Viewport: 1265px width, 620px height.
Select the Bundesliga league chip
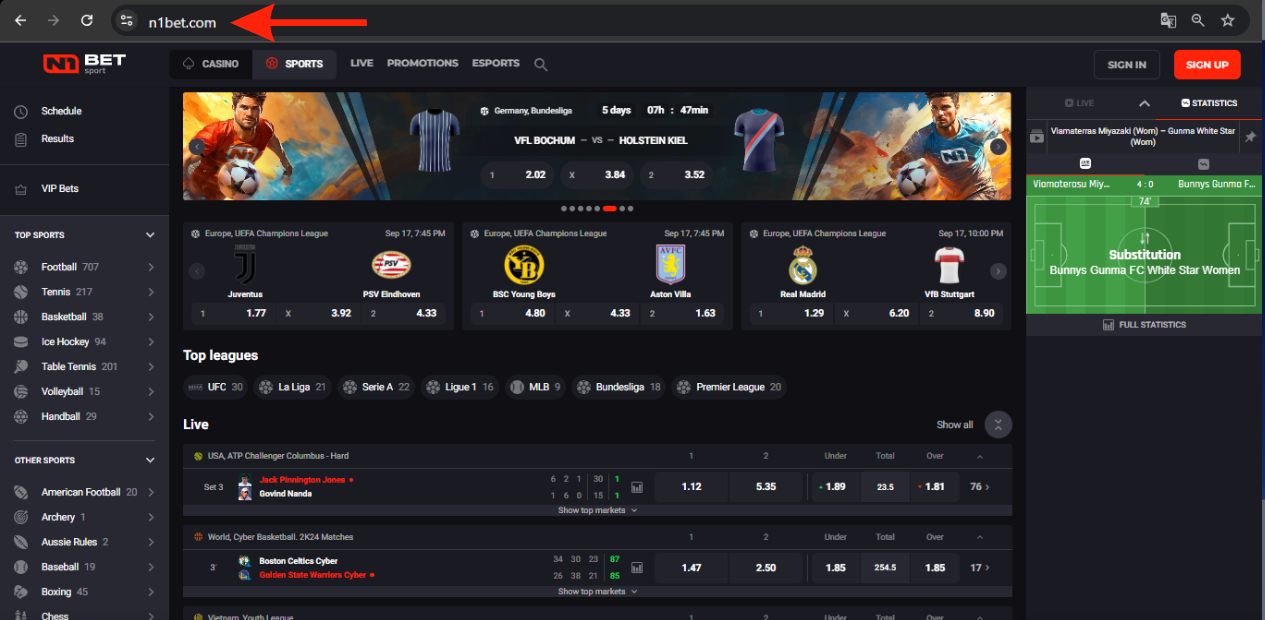pos(618,387)
